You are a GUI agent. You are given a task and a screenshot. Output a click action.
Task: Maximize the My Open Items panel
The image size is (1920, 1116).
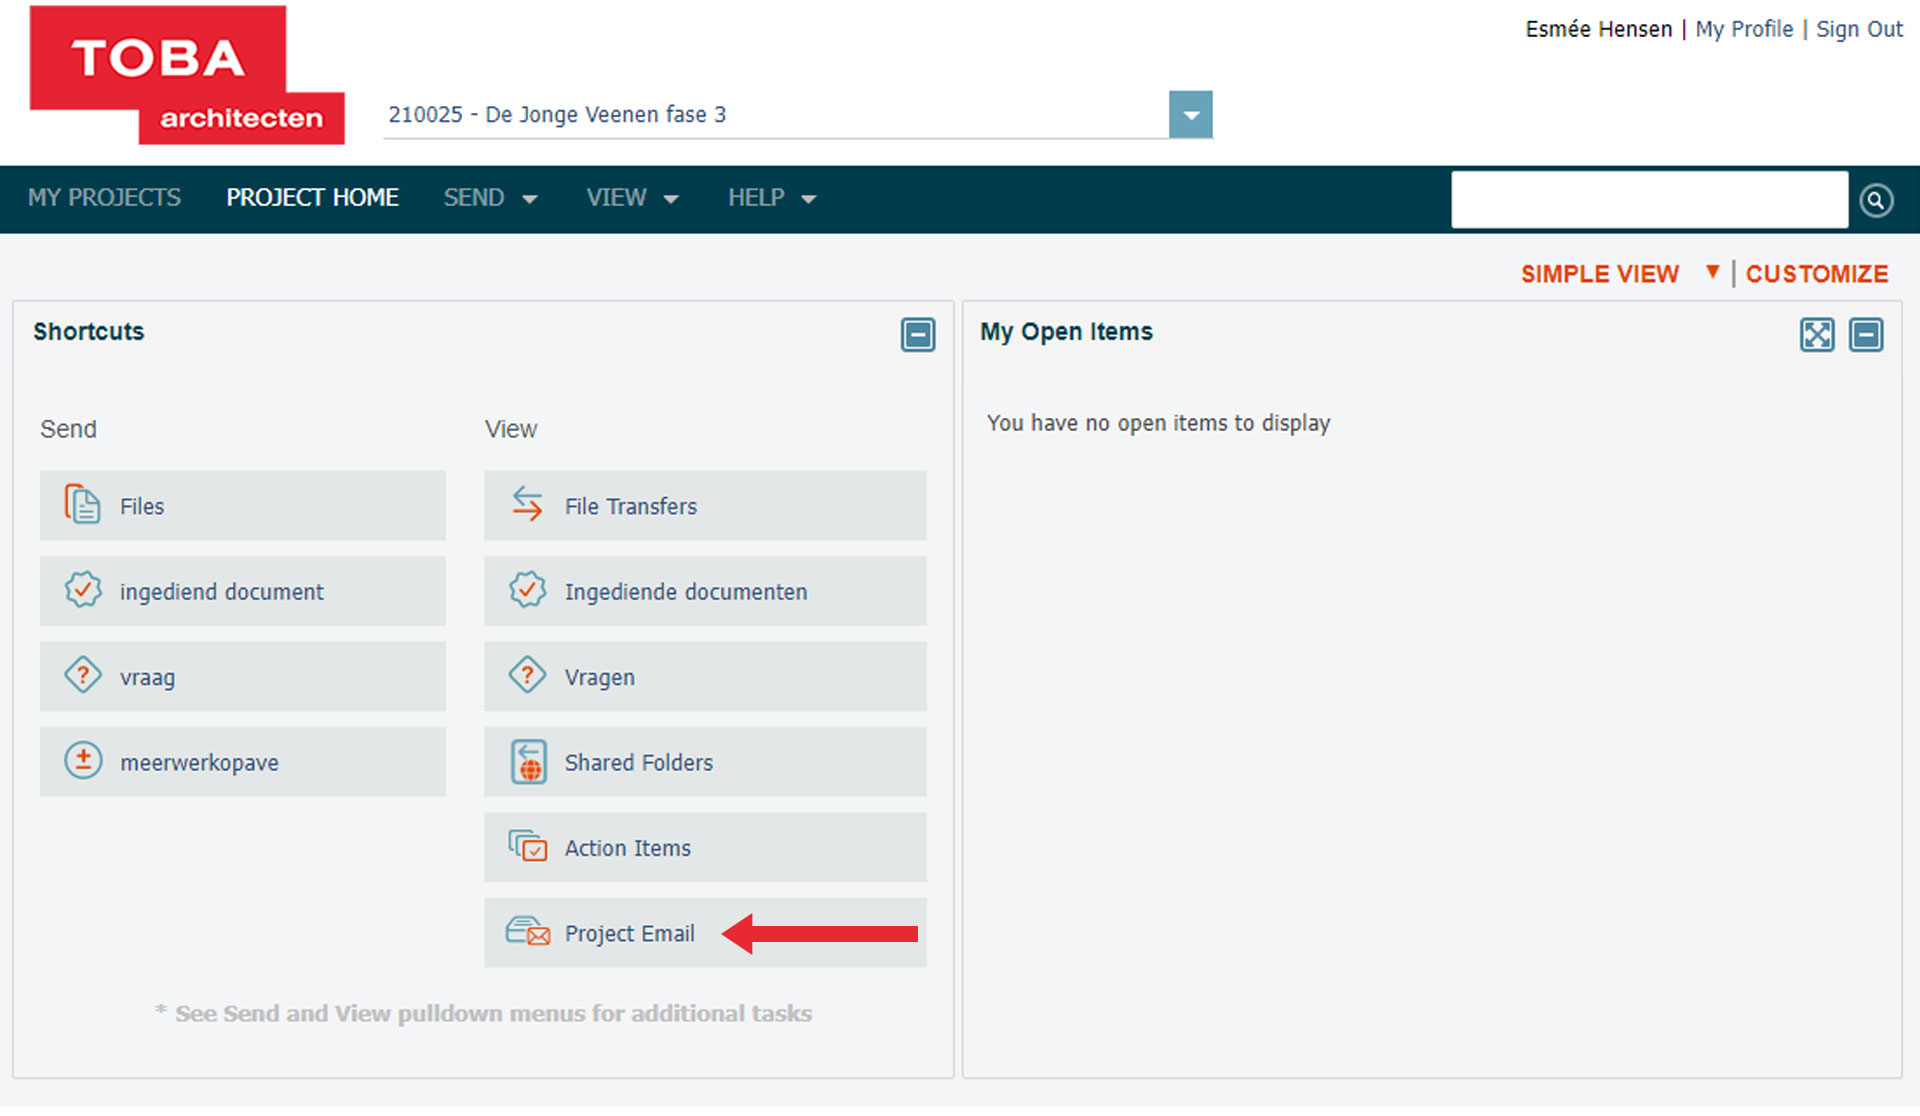(x=1816, y=335)
